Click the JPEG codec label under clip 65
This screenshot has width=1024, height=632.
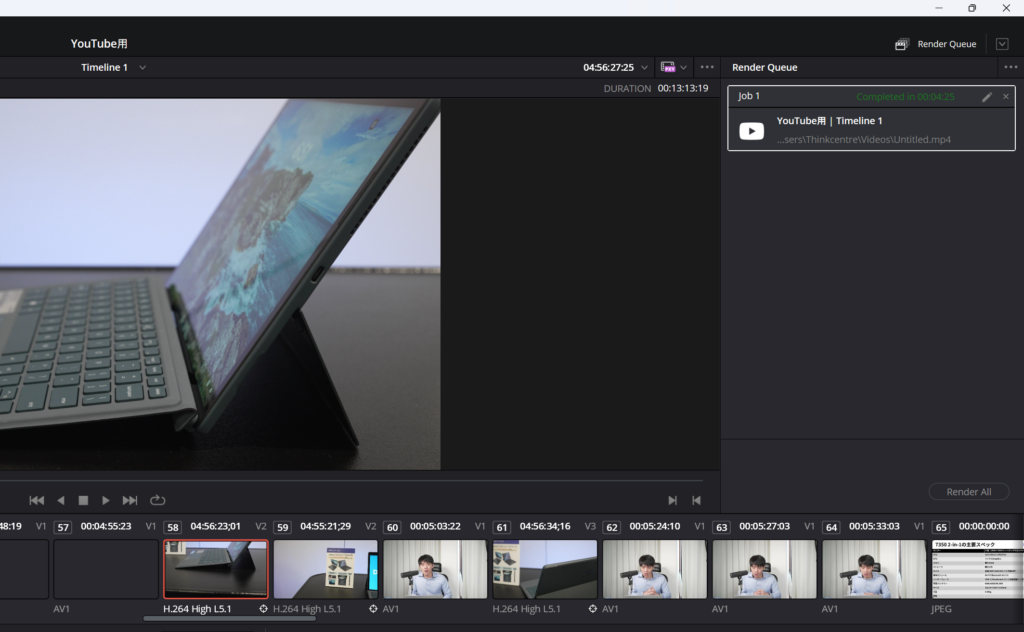click(941, 608)
